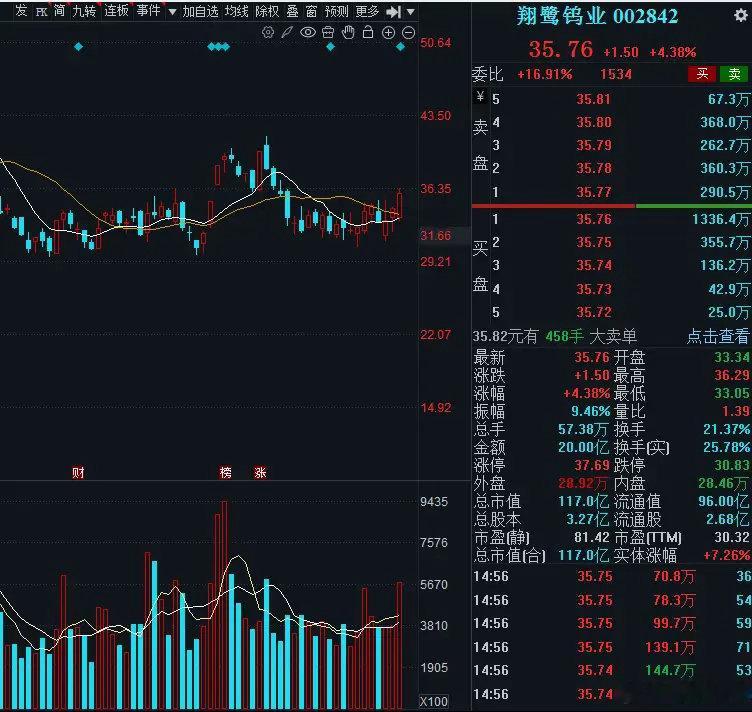Click buy 1 volume 1336.4万
Viewport: 752px width, 712px height.
[720, 219]
